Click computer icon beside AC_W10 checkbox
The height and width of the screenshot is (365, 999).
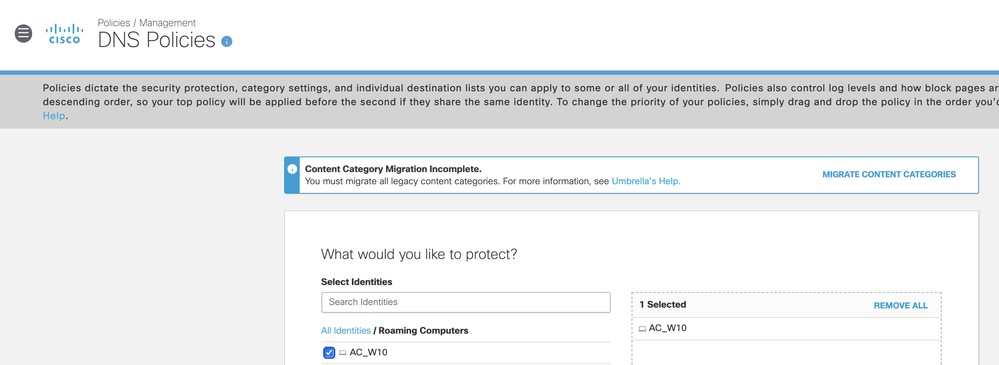pos(343,352)
